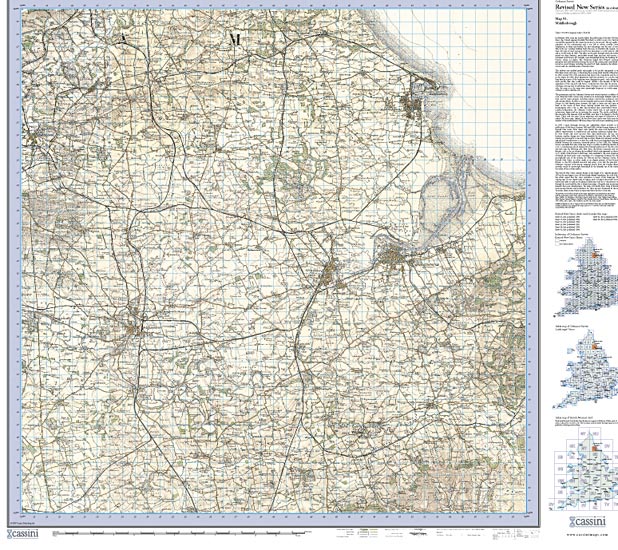Click the Map 93 Middlesbrough heading
Screen dimensions: 618x550
click(568, 42)
